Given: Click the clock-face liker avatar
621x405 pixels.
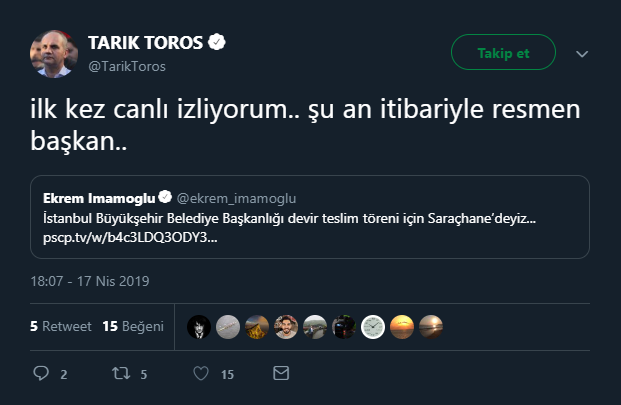Looking at the screenshot, I should (373, 327).
